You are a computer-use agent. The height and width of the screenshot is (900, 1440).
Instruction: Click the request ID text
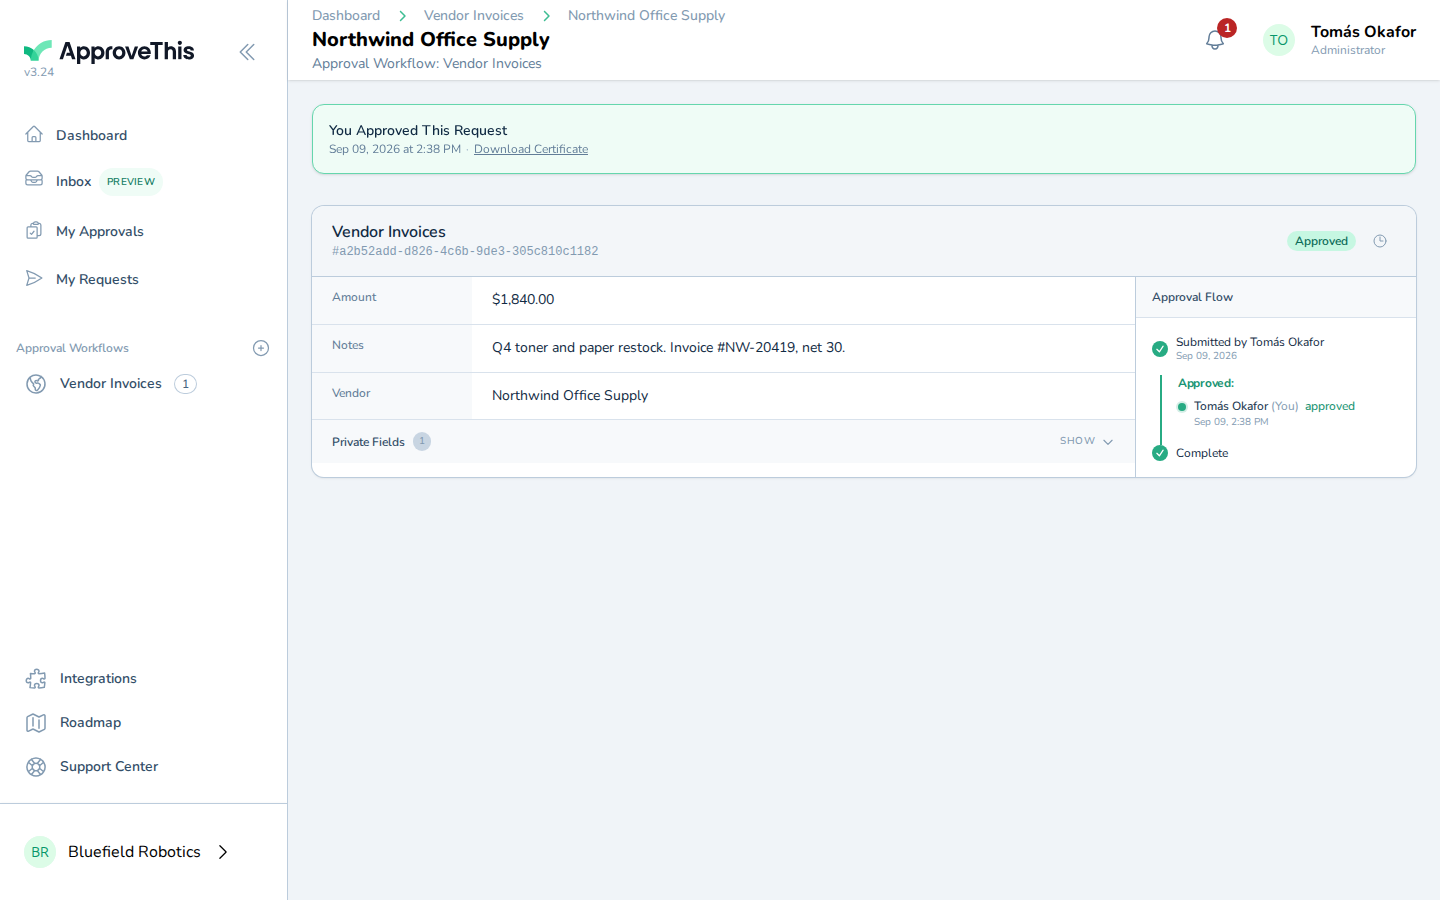tap(465, 252)
